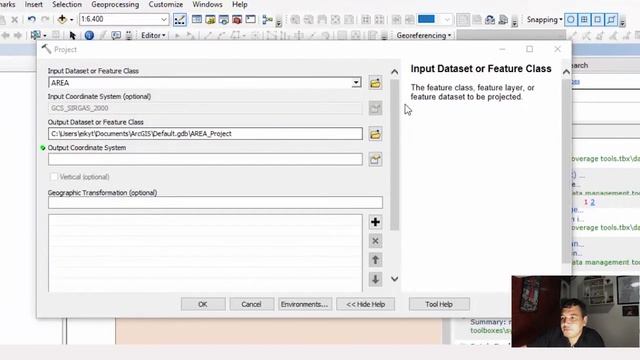Open the Editor dropdown menu
This screenshot has height=360, width=640.
(153, 36)
